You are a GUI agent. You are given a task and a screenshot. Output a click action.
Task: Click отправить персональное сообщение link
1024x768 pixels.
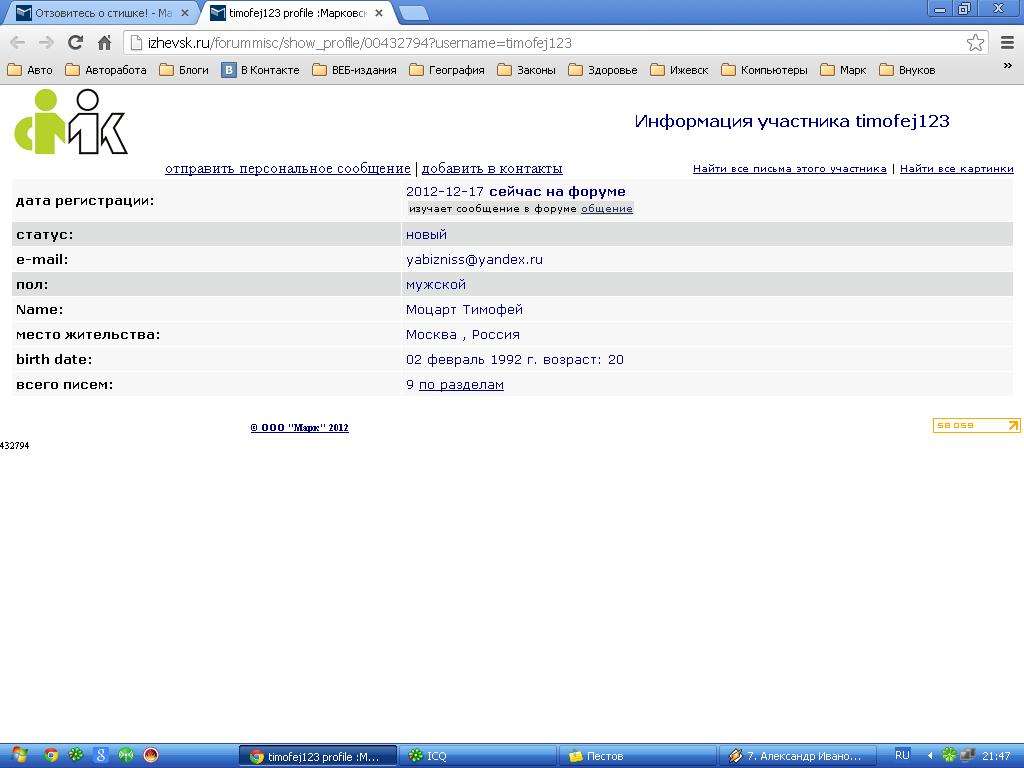coord(288,169)
